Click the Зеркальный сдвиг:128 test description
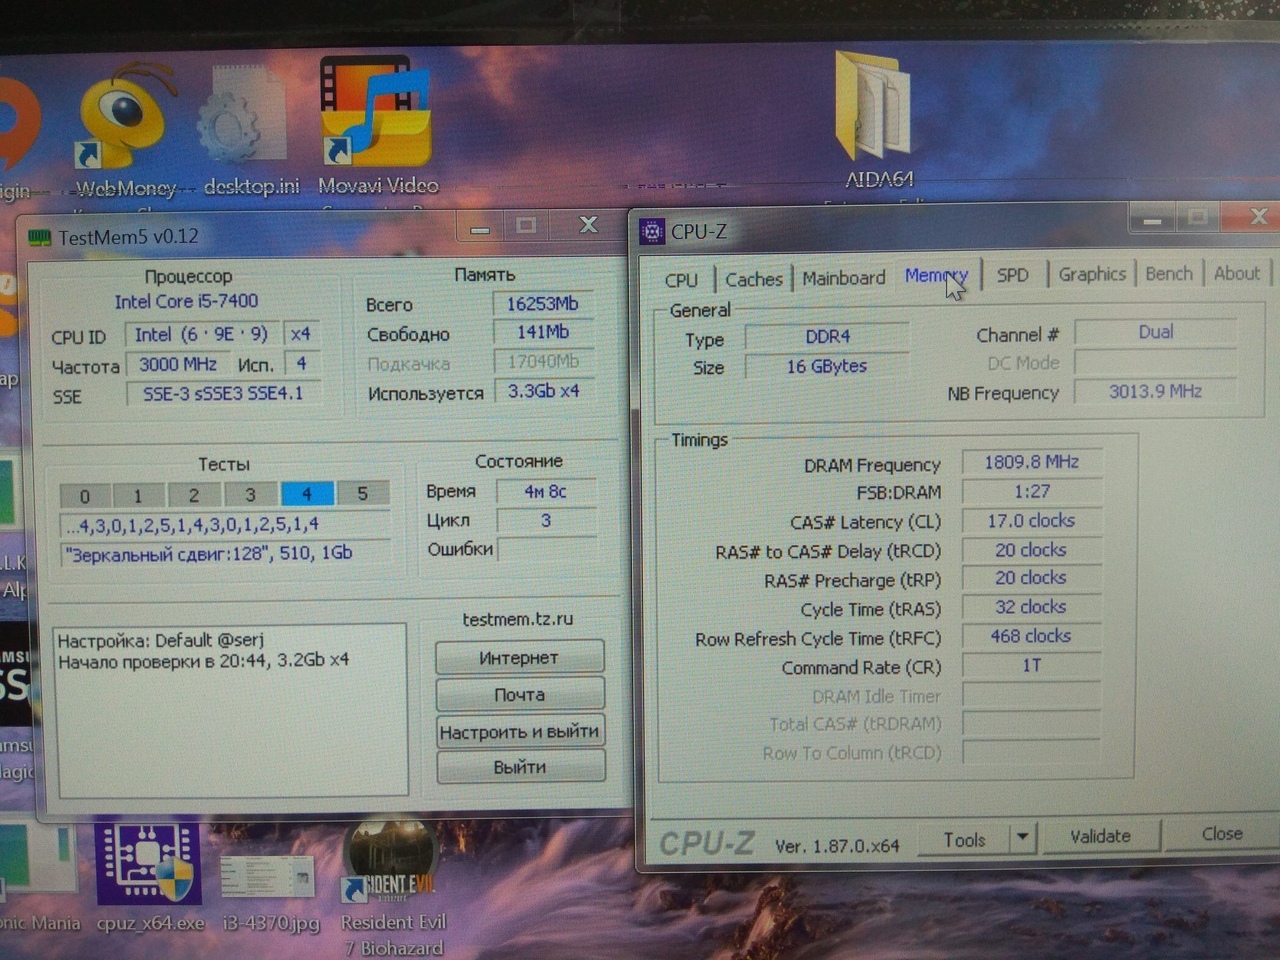The image size is (1280, 960). [x=224, y=553]
